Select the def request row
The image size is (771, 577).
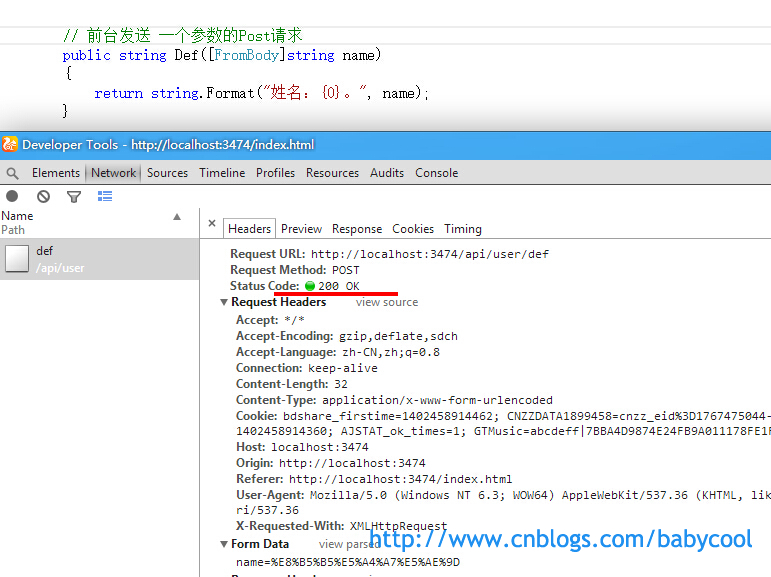click(99, 259)
